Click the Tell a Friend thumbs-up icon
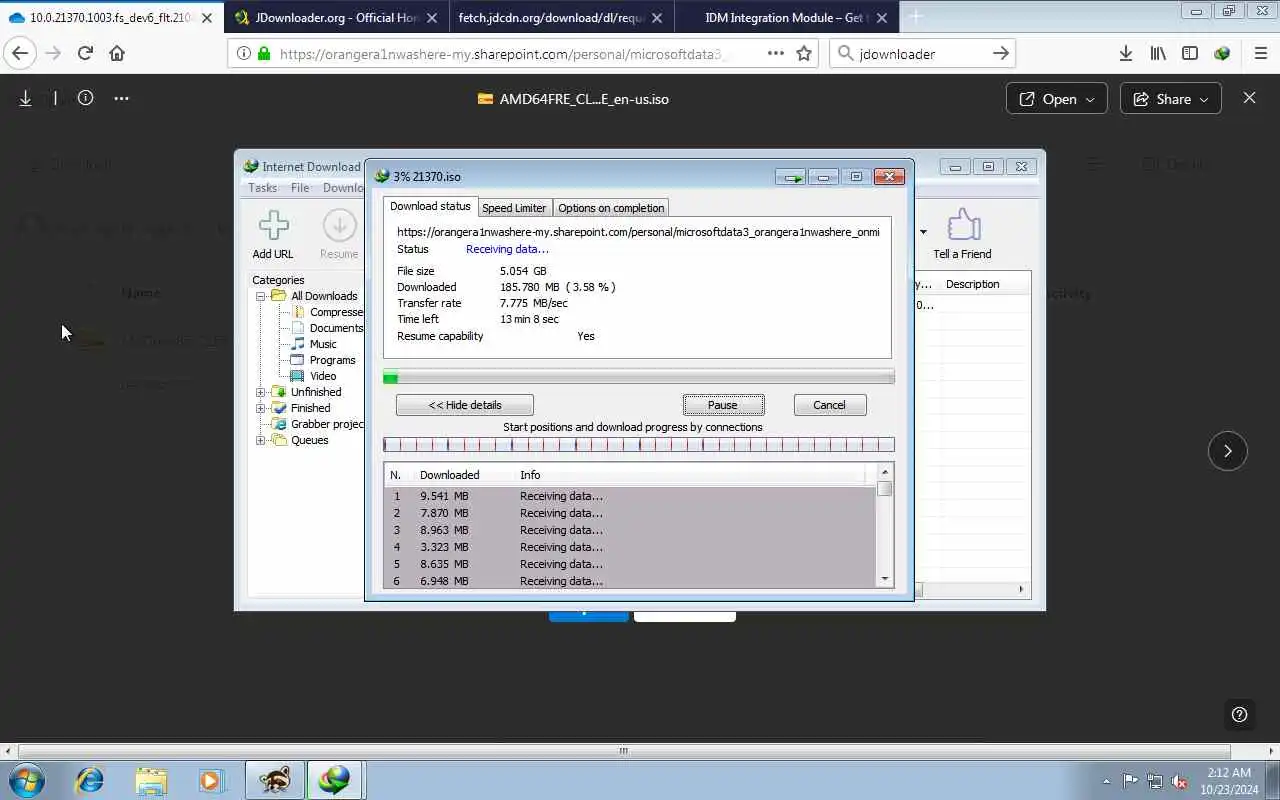Screen dimensions: 1280x800 pos(963,226)
